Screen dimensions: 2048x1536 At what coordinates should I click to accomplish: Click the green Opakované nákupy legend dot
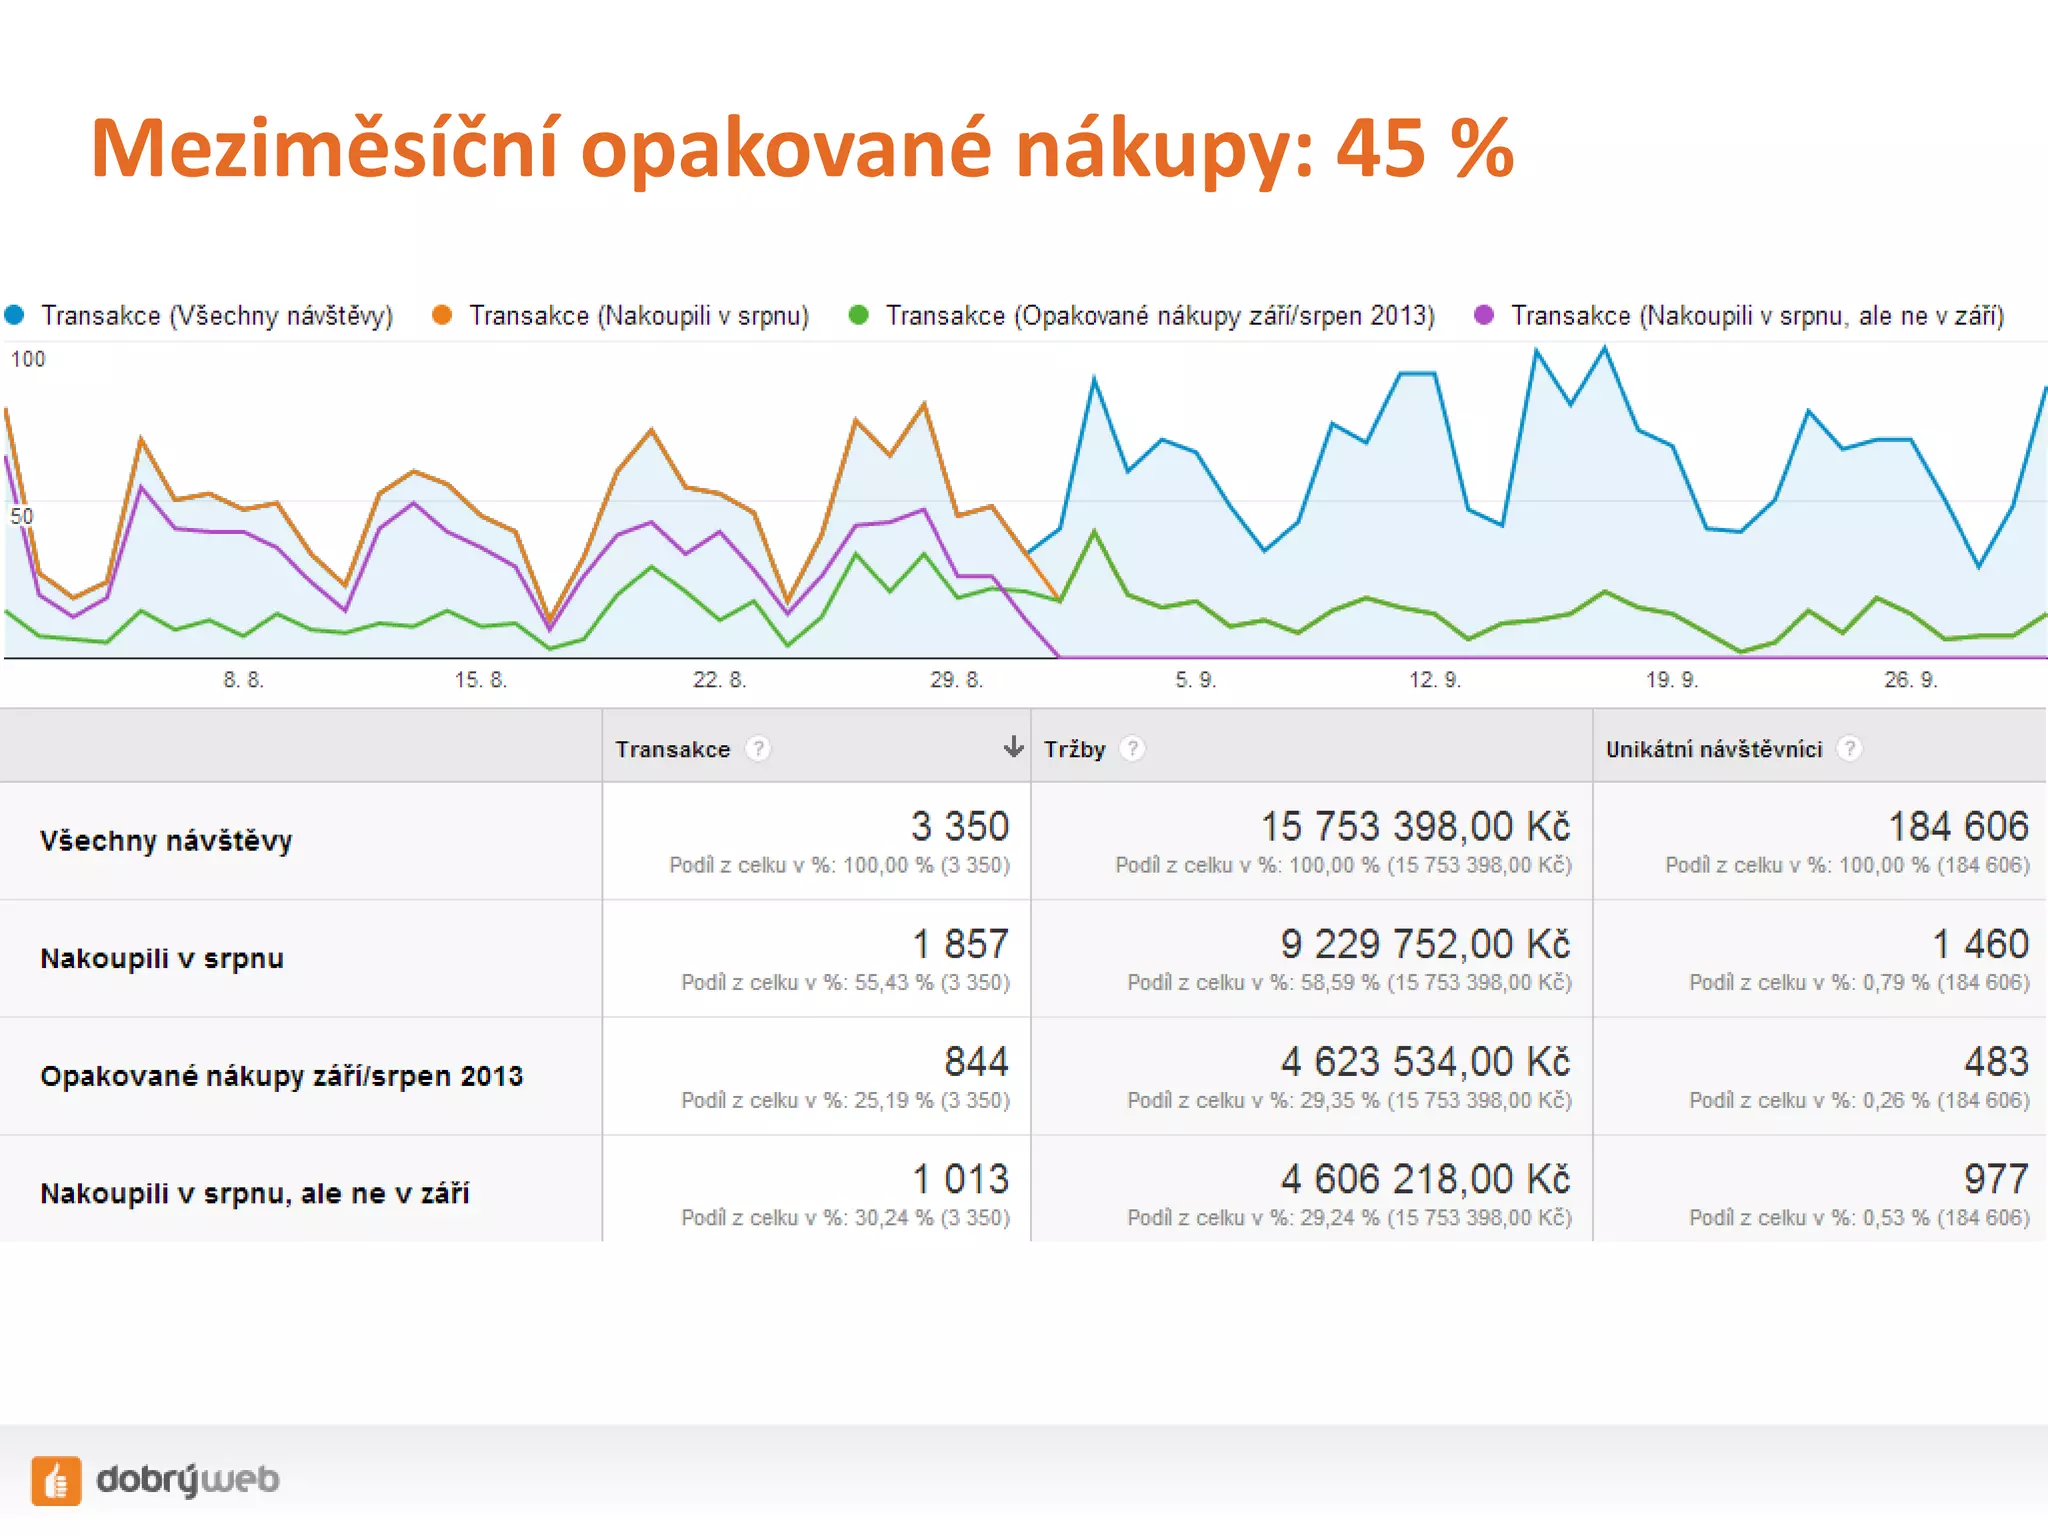pyautogui.click(x=858, y=315)
